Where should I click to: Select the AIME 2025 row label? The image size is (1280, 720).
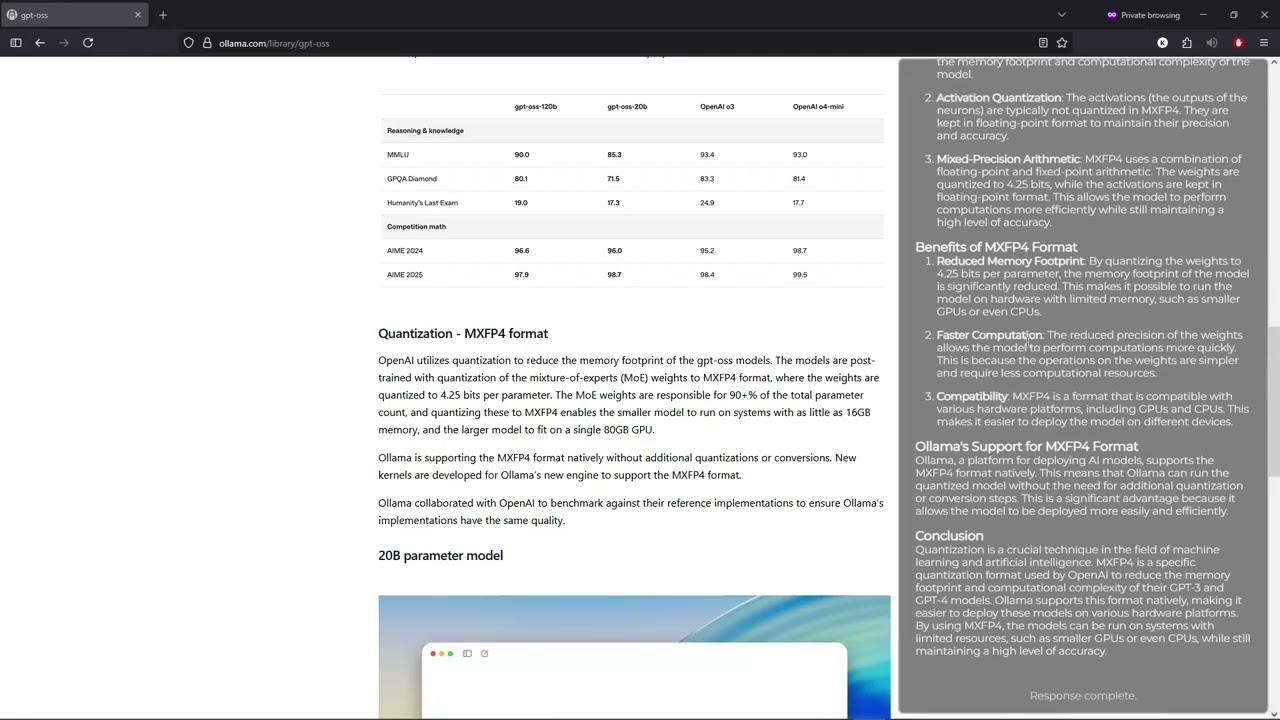click(x=405, y=275)
